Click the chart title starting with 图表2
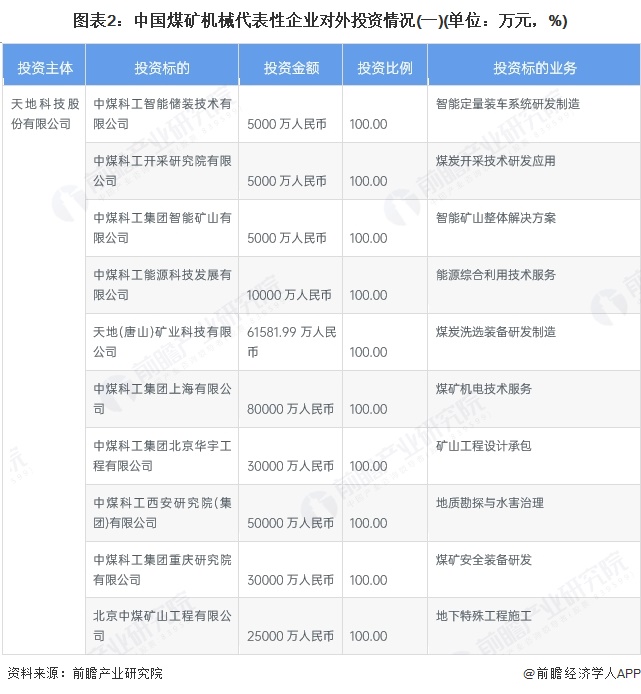Screen dimensions: 641x694 320,20
